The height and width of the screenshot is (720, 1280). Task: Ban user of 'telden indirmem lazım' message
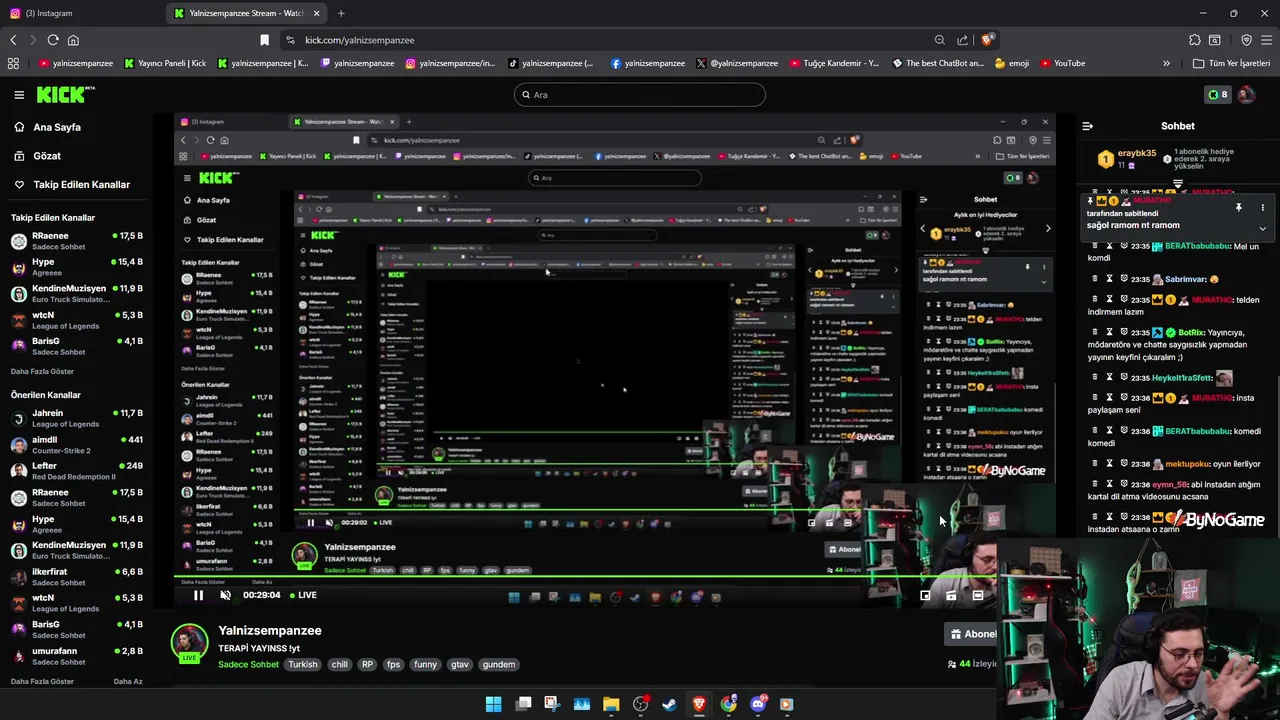[1124, 299]
